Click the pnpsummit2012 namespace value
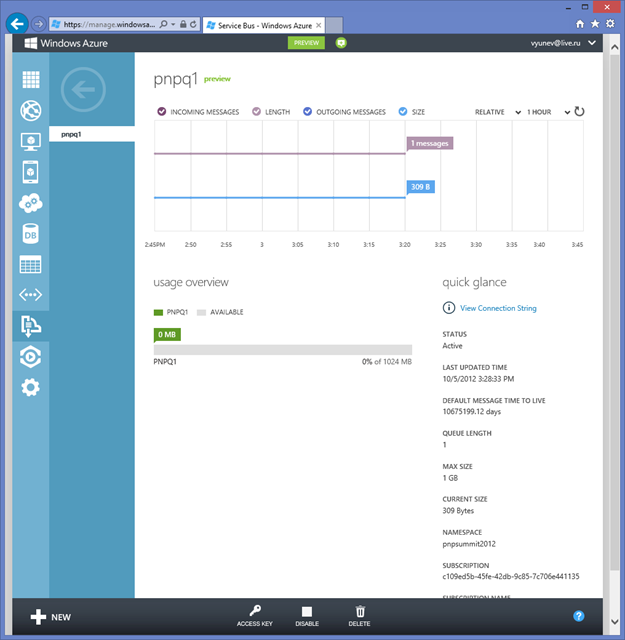 469,544
